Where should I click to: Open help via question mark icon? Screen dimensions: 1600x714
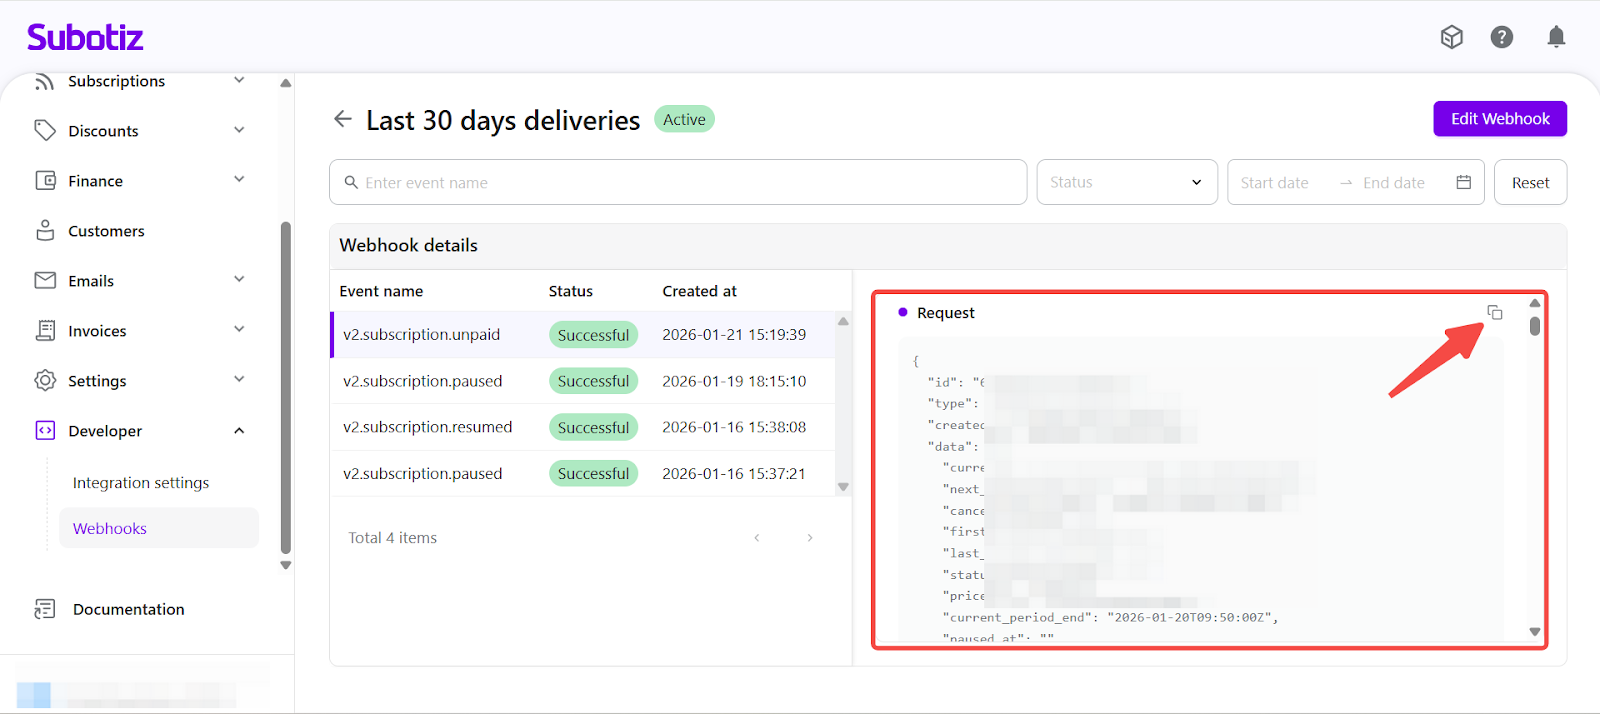1501,38
